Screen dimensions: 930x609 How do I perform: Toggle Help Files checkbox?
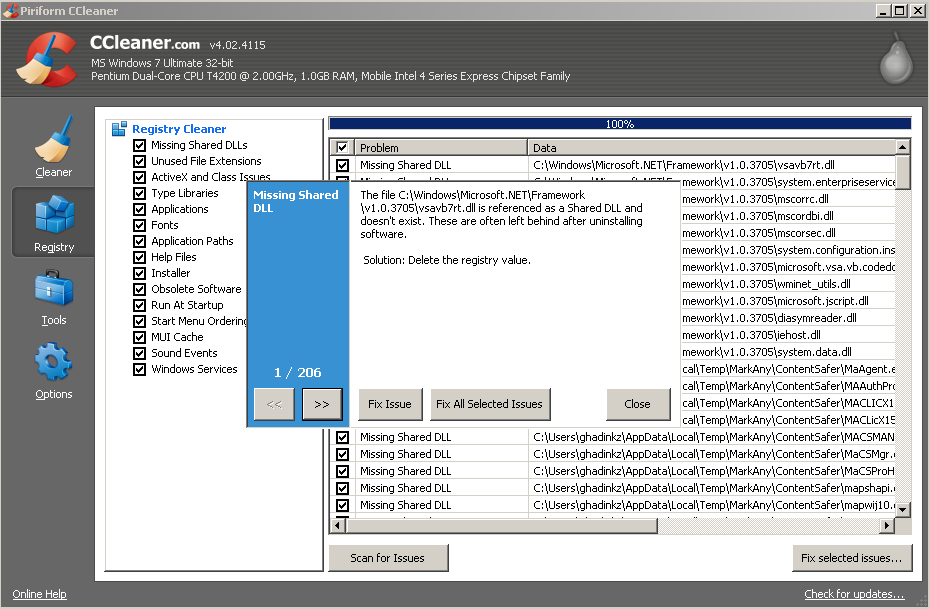coord(139,257)
